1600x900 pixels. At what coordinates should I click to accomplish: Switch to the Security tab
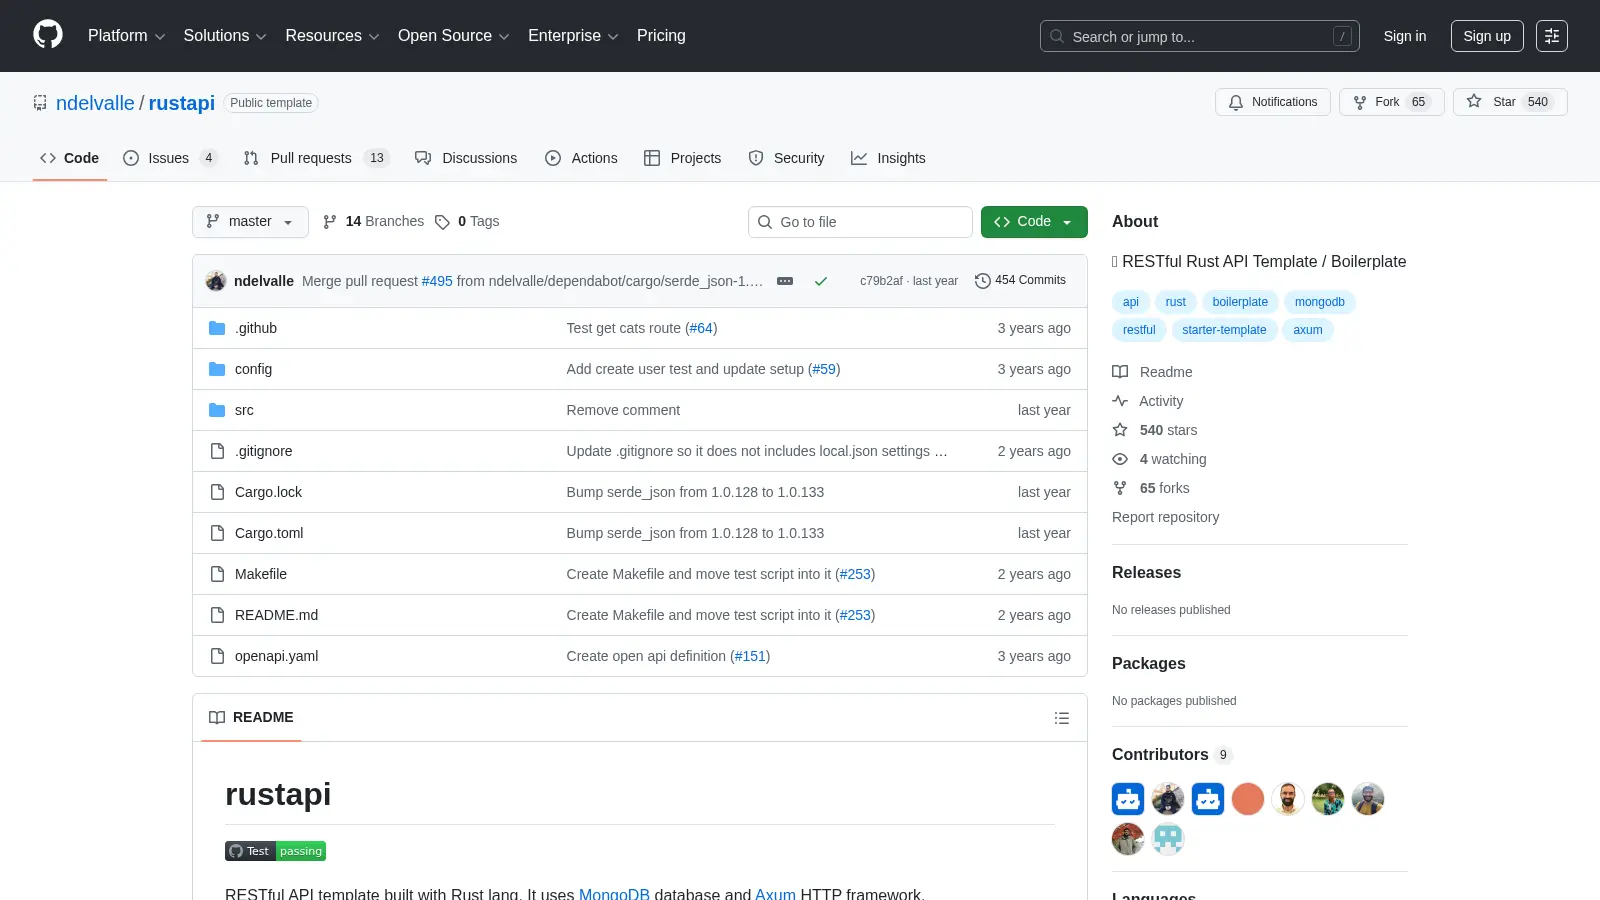786,158
